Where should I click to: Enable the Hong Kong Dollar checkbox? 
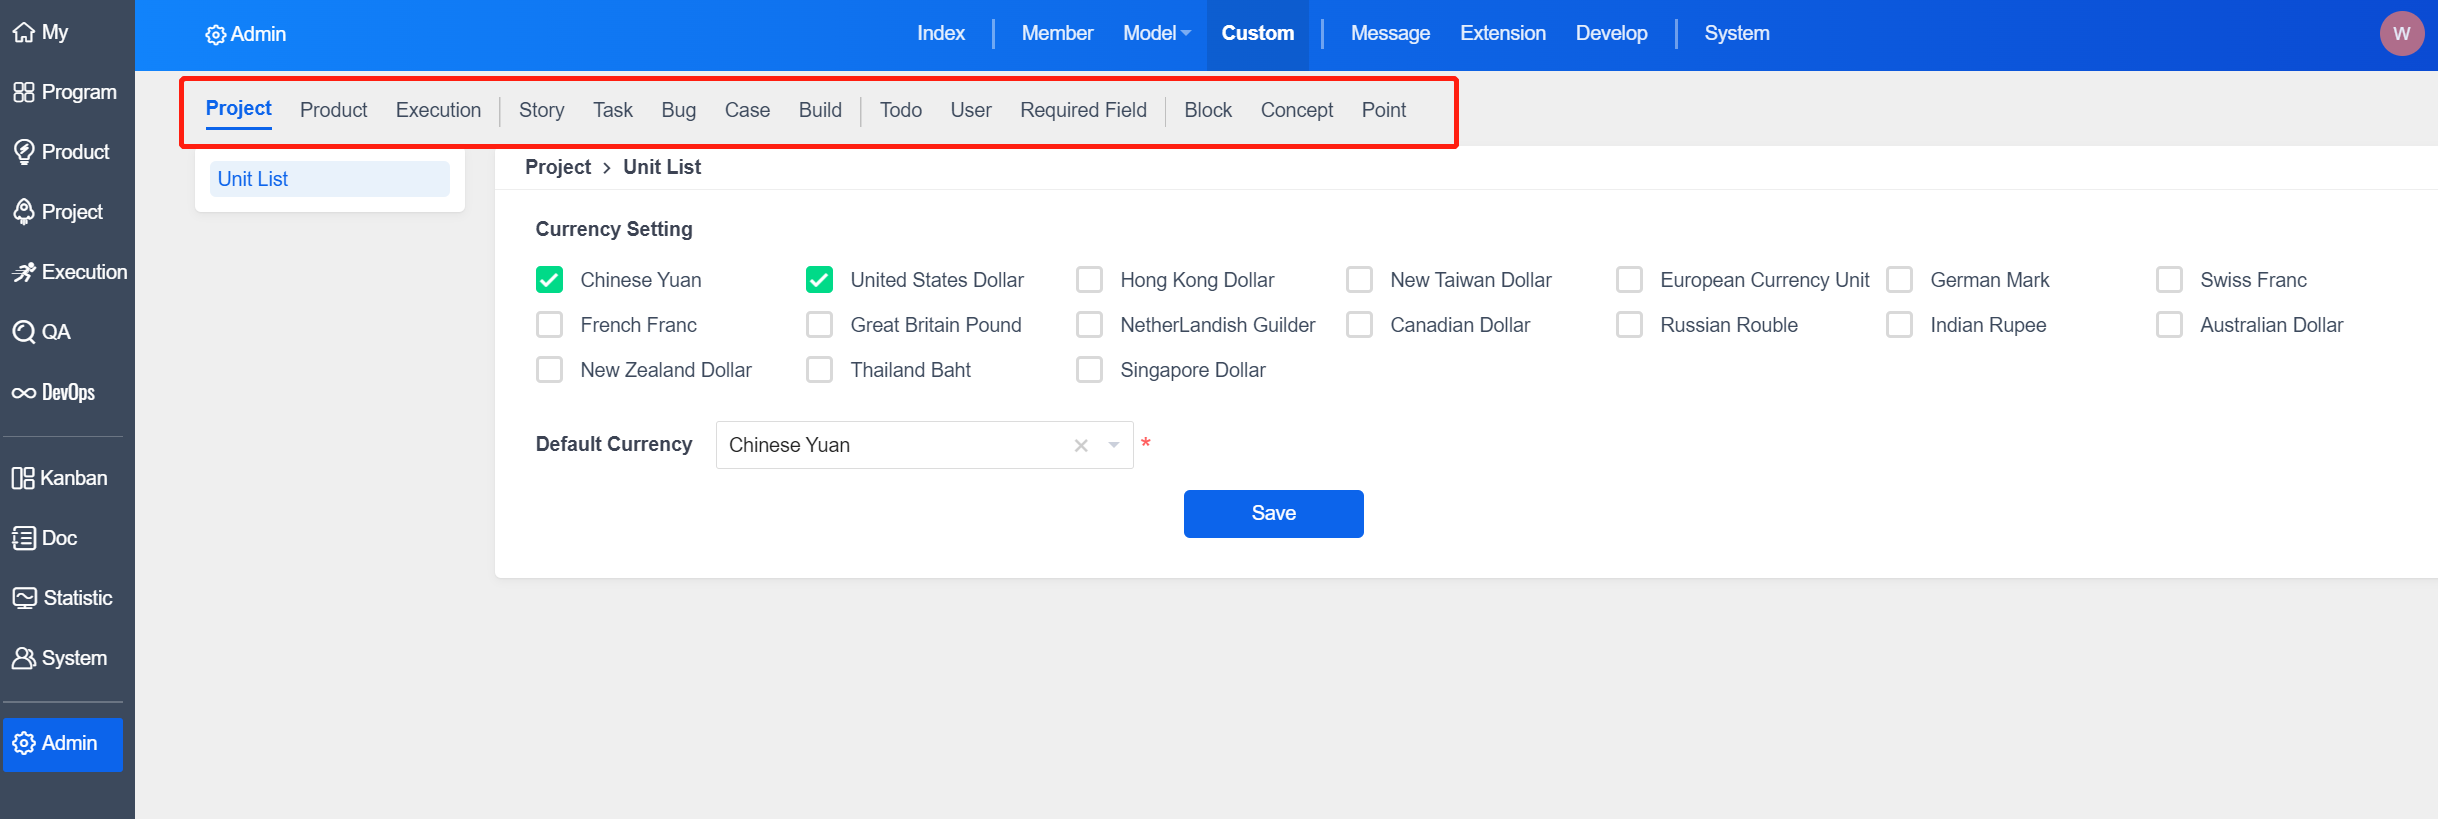[x=1089, y=280]
